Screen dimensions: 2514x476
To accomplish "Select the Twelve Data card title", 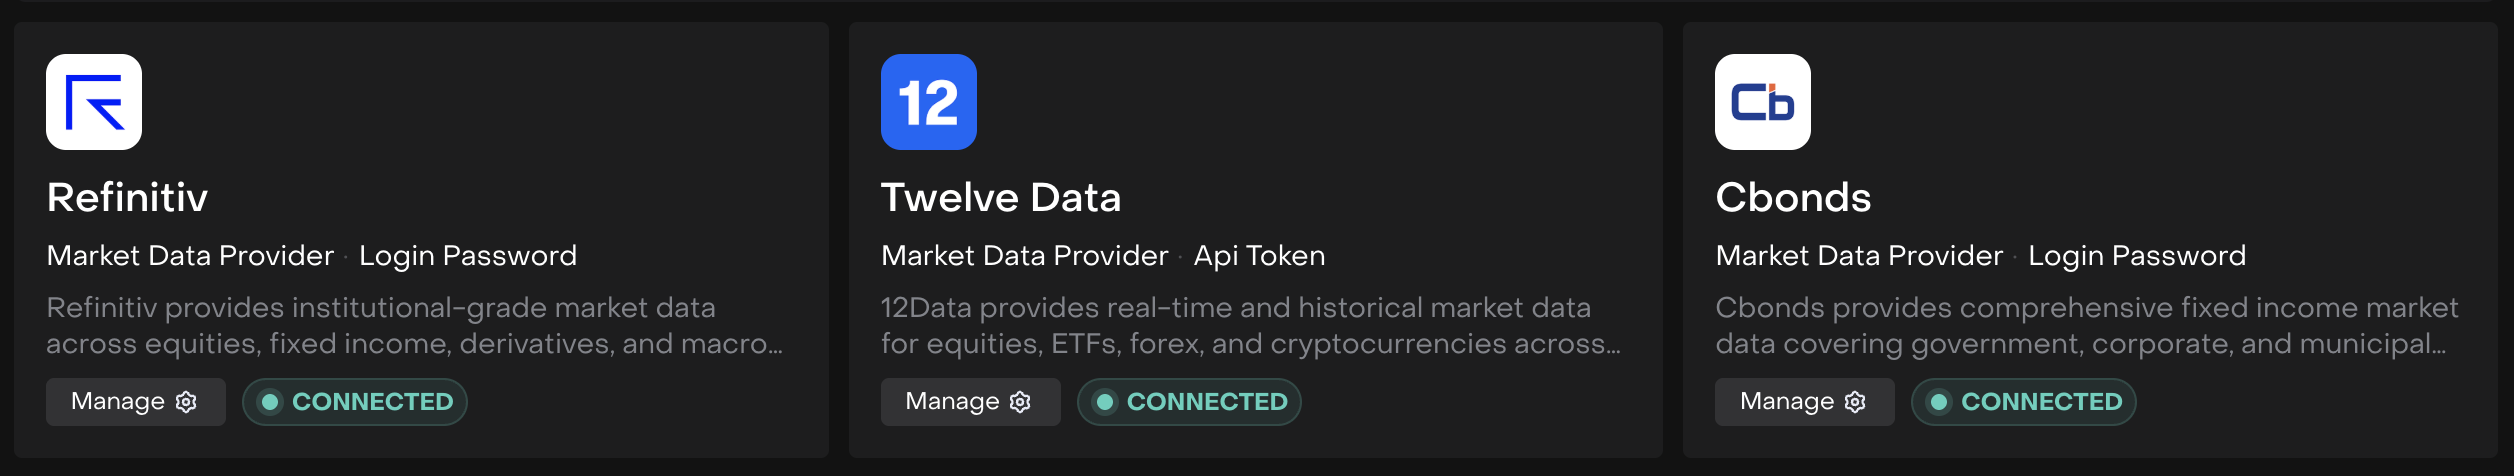I will coord(1000,198).
